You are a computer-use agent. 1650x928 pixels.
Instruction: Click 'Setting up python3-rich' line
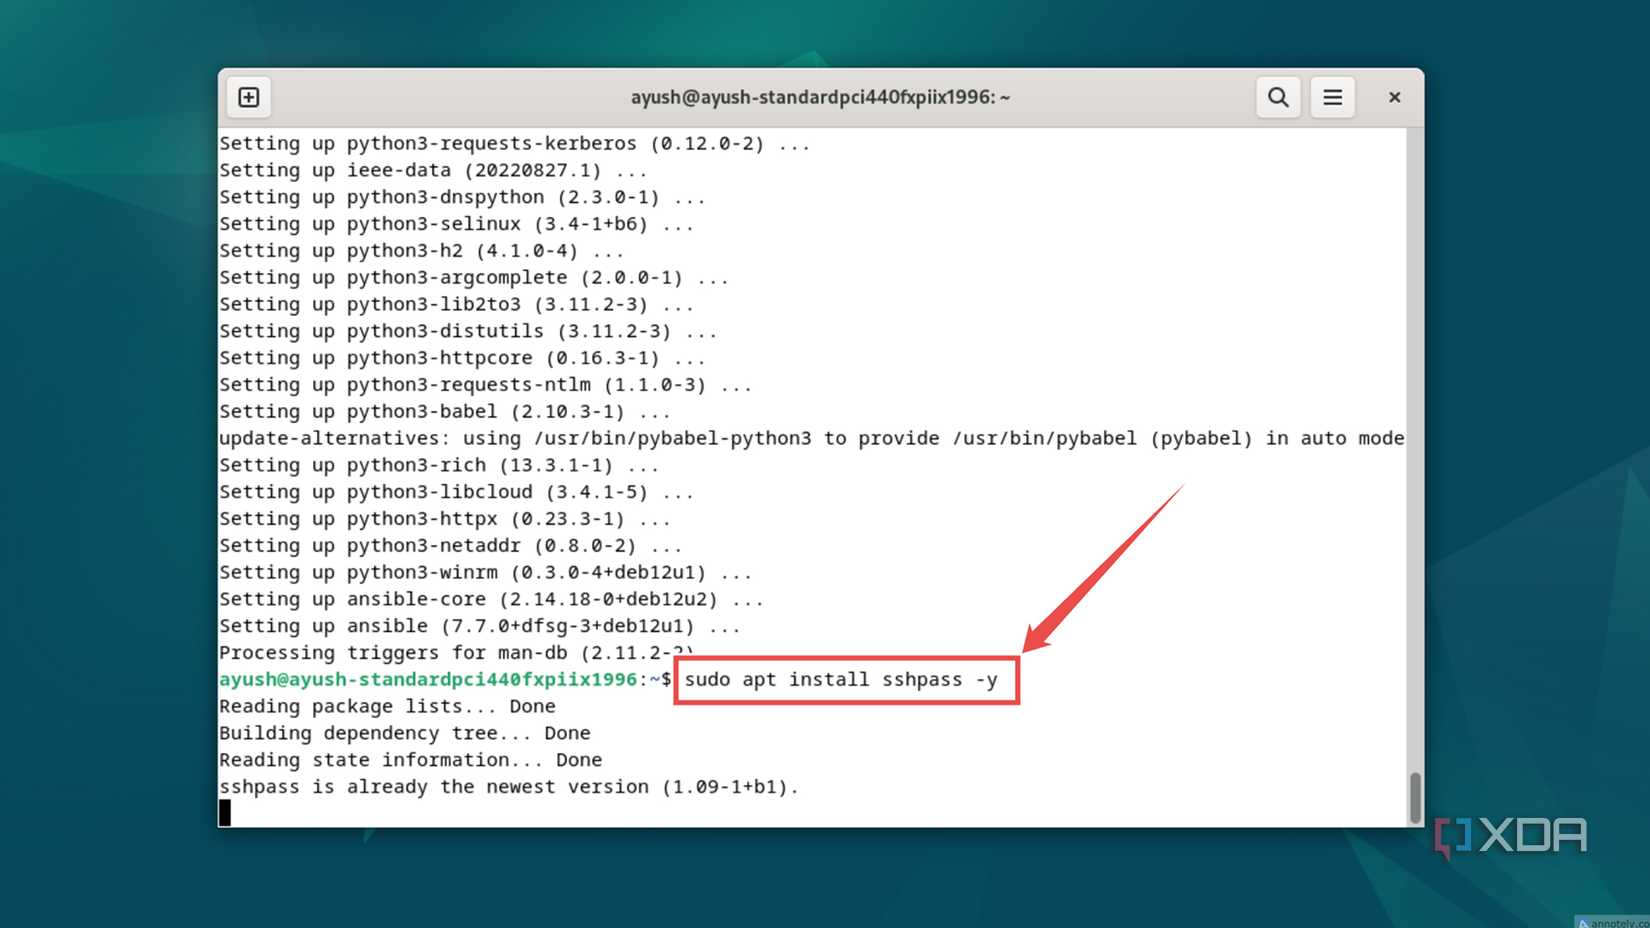(x=439, y=465)
